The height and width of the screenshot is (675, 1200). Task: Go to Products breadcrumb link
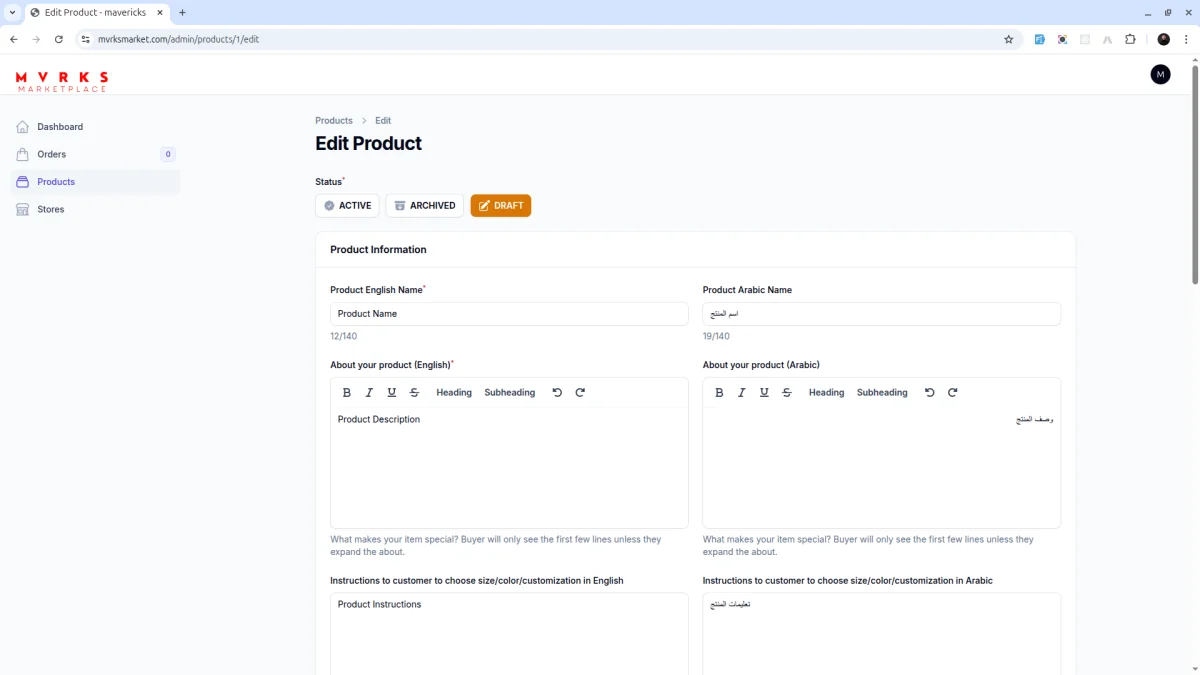click(x=334, y=121)
